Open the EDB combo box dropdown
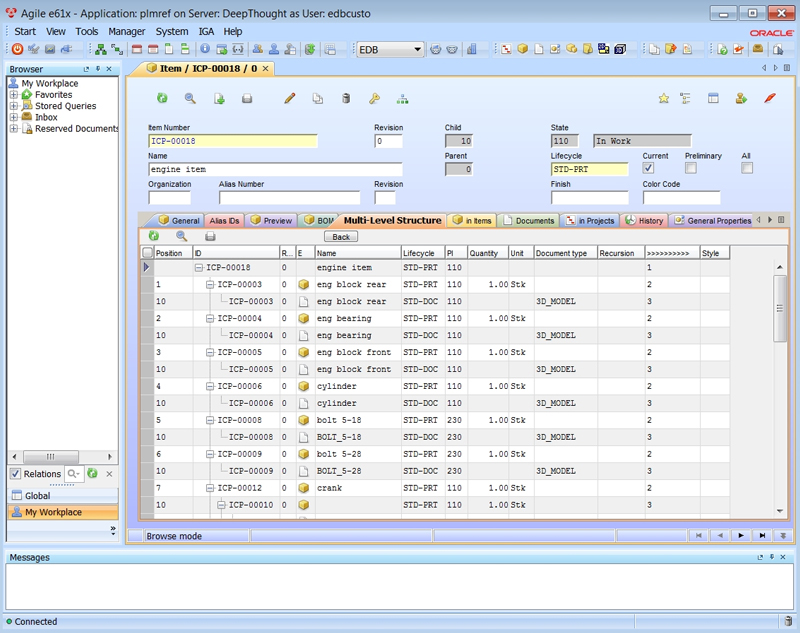This screenshot has height=633, width=800. [417, 49]
